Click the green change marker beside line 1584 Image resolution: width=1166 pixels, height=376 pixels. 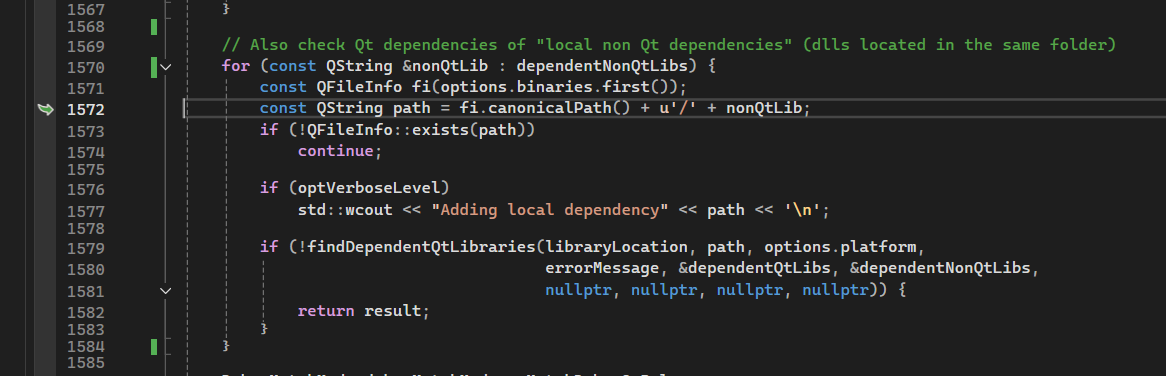[154, 347]
